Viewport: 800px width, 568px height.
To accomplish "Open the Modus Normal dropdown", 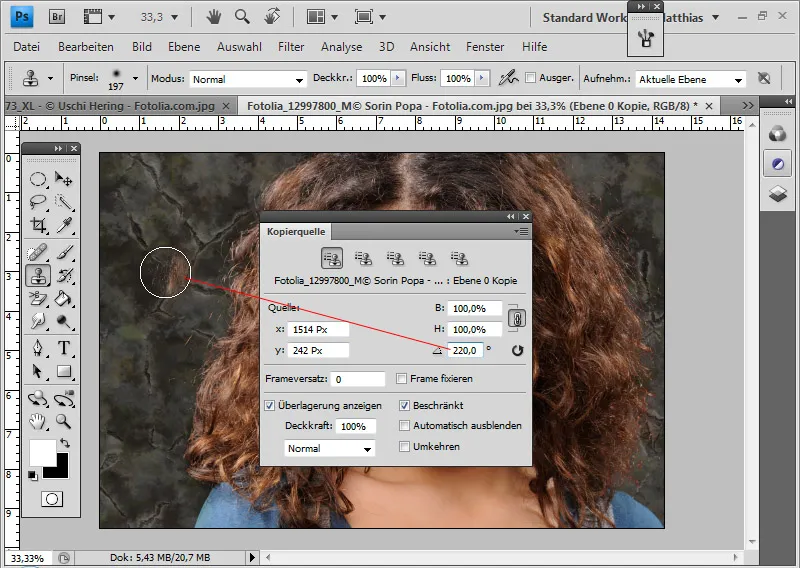I will click(248, 79).
